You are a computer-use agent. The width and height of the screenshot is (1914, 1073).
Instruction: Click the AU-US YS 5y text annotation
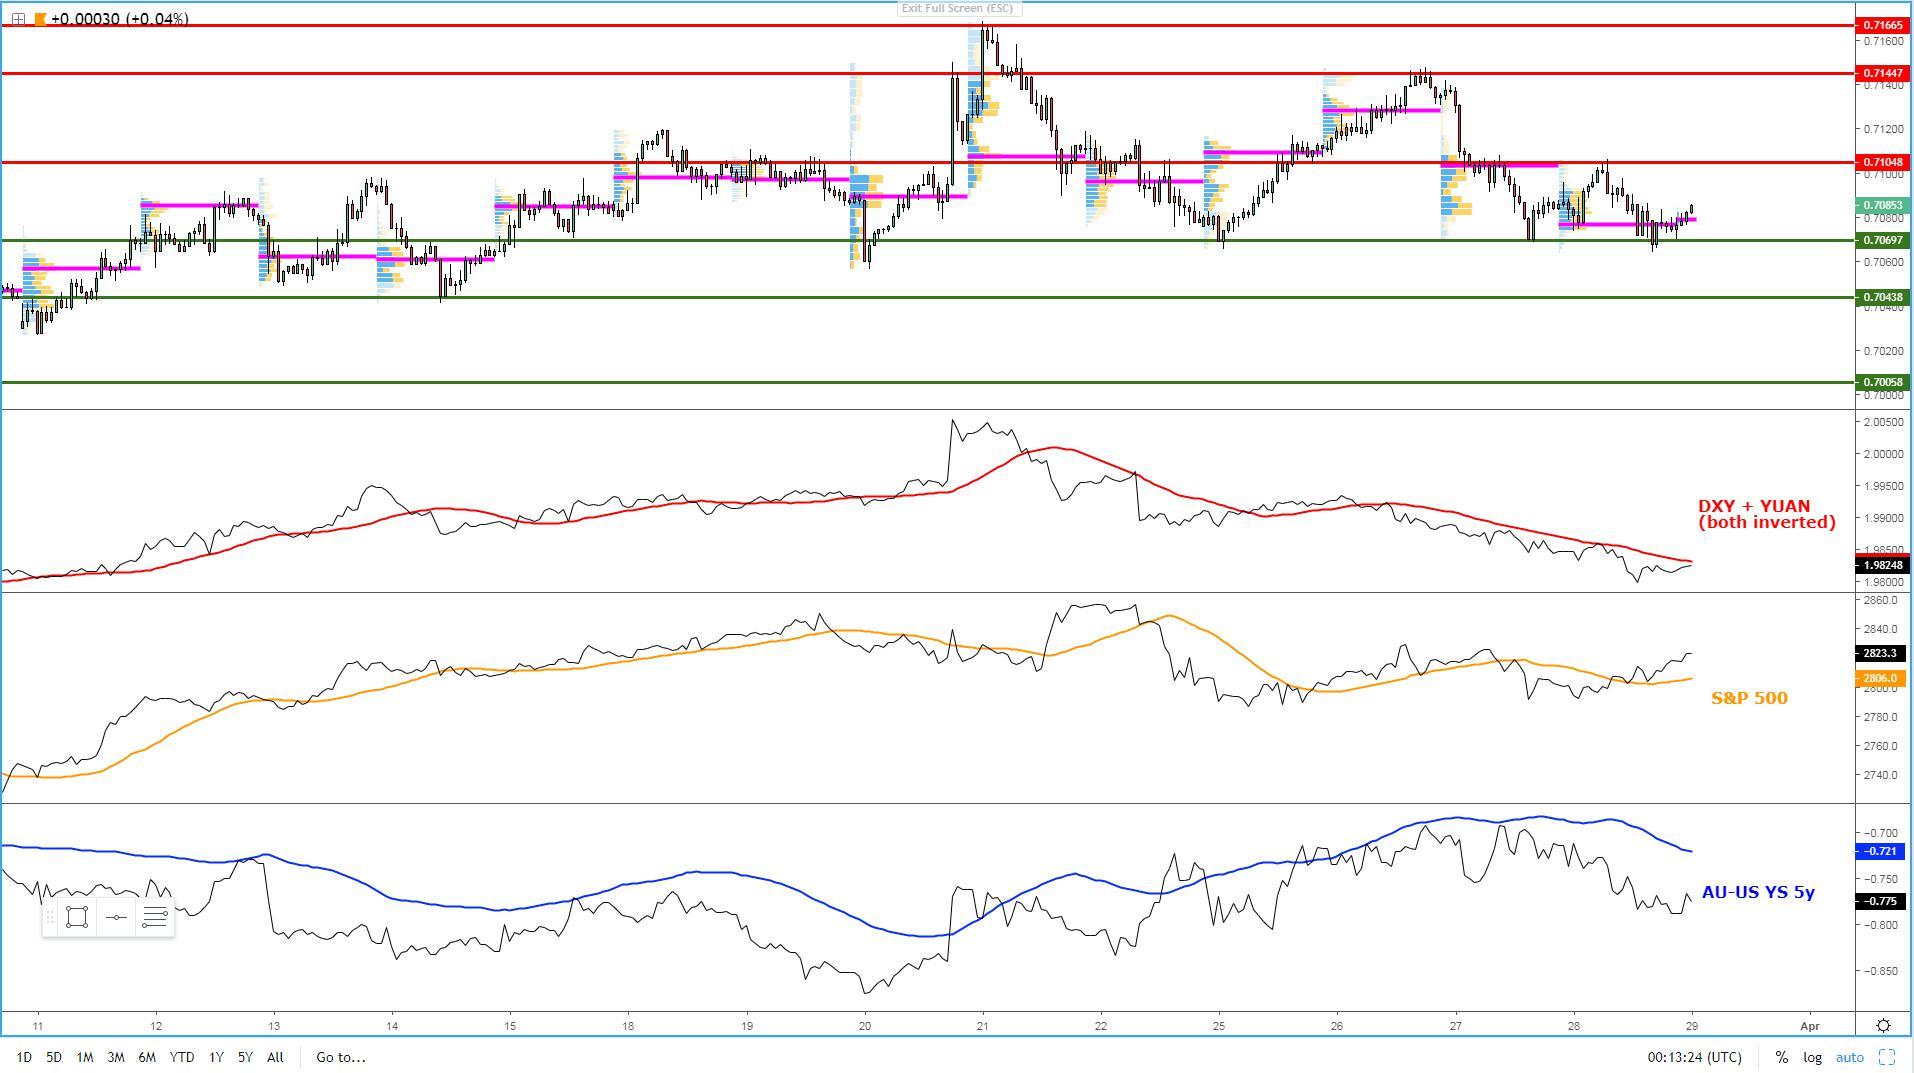[x=1758, y=892]
